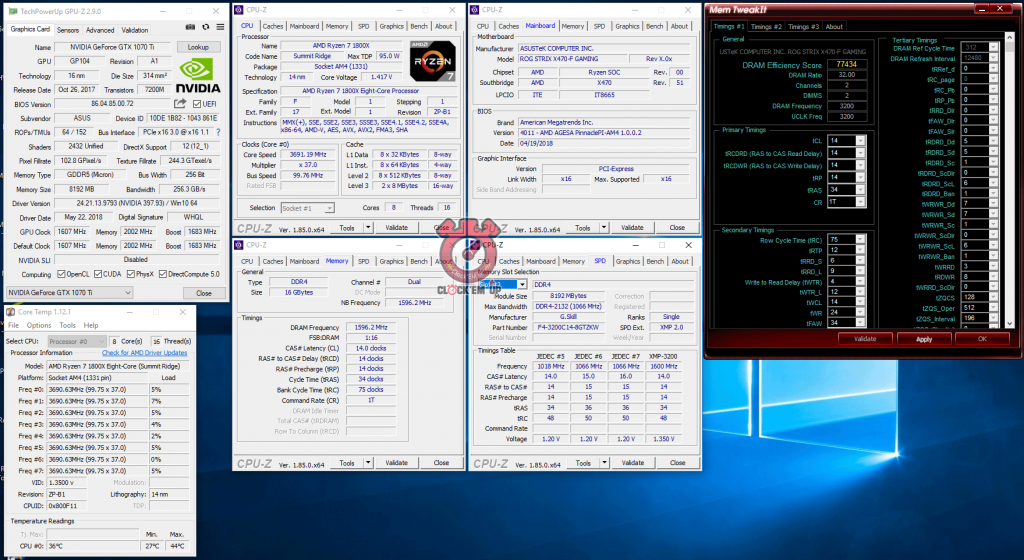Expand the SPD memory slot selection dropdown

click(x=522, y=284)
